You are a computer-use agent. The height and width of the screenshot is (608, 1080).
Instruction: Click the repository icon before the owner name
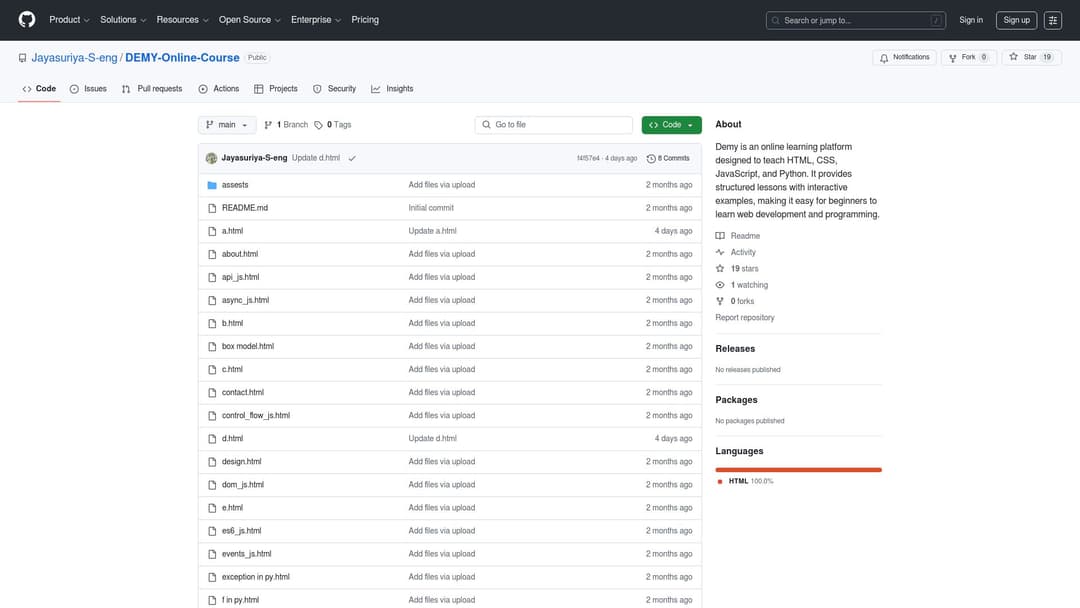coord(23,59)
